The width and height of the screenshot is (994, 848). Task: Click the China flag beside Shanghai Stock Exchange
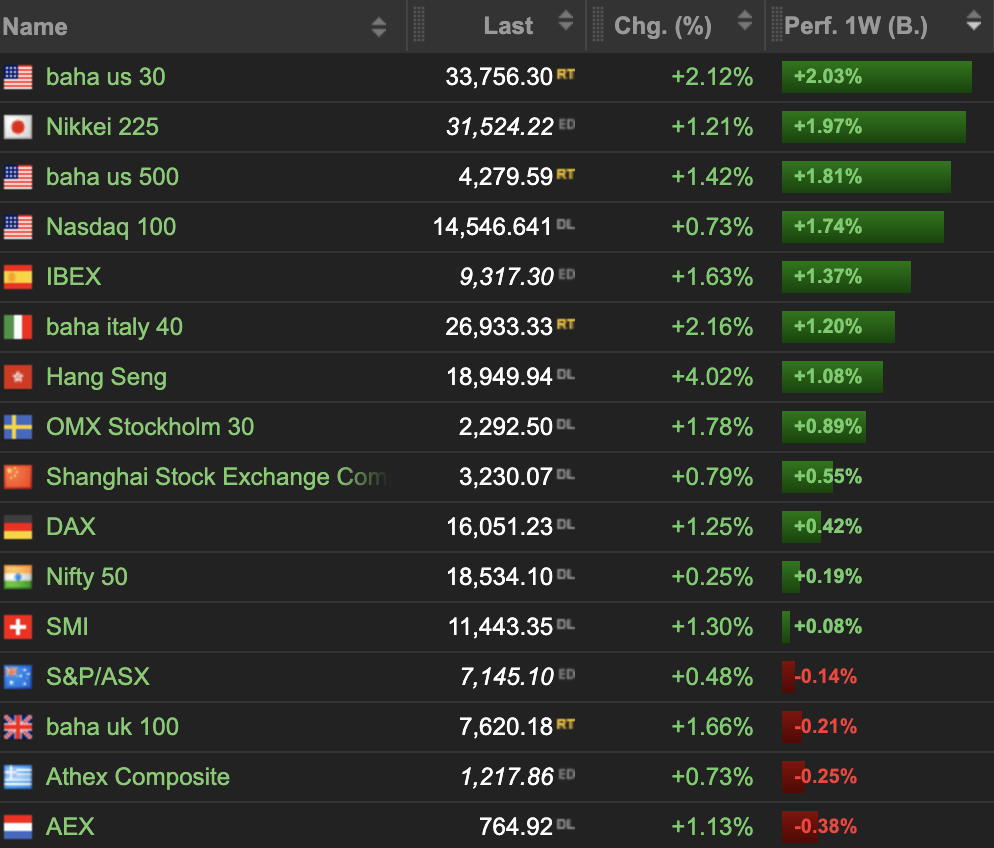tap(18, 477)
